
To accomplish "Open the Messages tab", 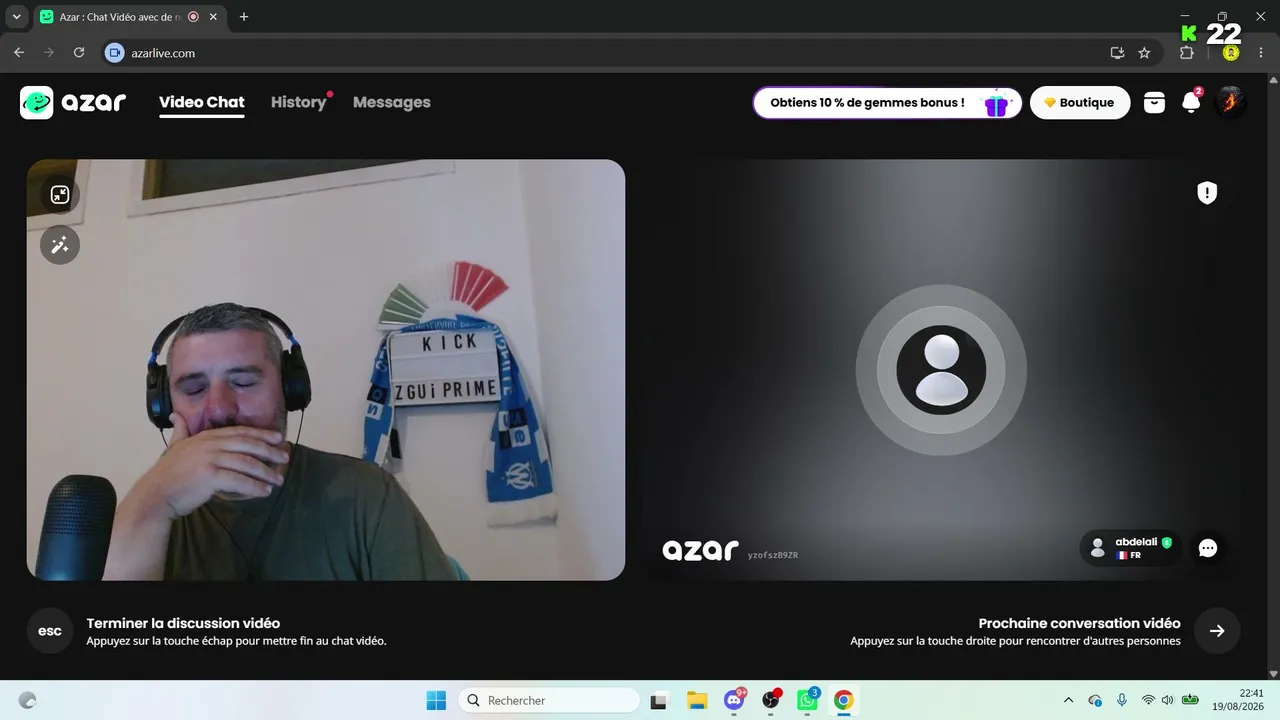I will 392,102.
